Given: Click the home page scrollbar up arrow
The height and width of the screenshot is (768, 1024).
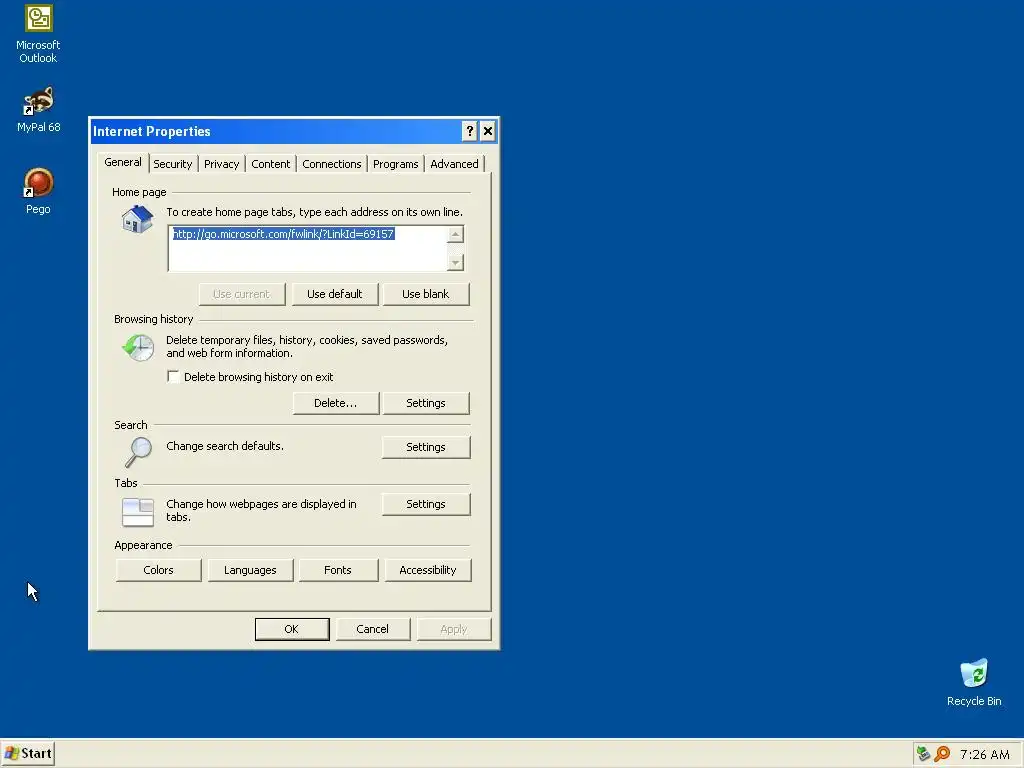Looking at the screenshot, I should (x=456, y=234).
